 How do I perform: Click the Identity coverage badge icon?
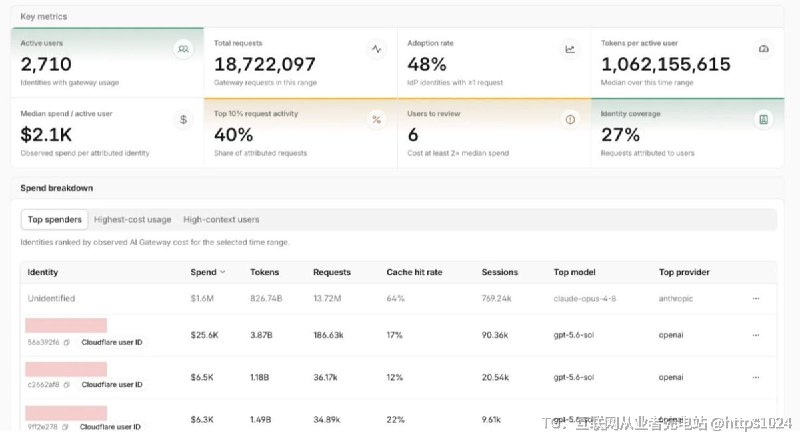pos(763,120)
